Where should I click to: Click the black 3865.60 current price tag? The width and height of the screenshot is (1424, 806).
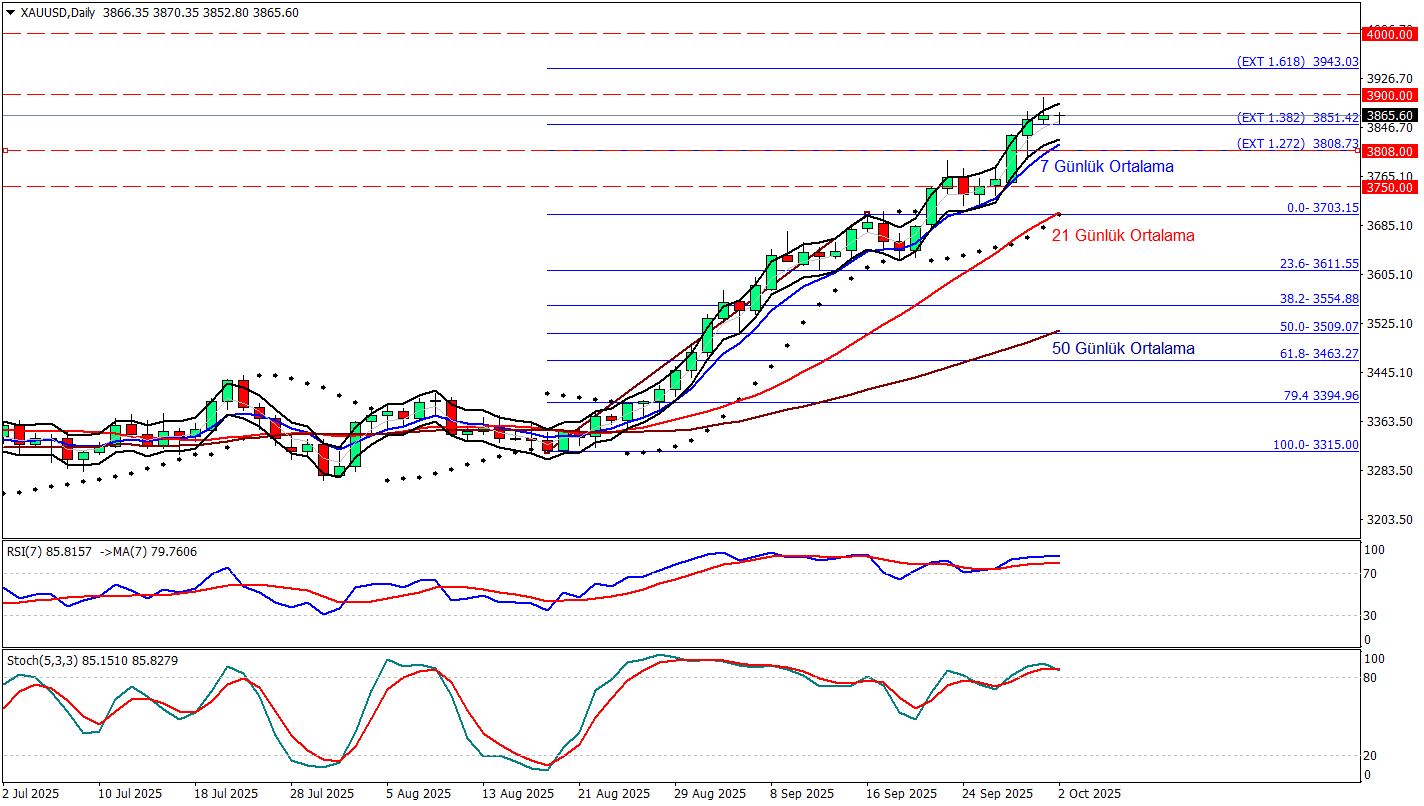1391,115
